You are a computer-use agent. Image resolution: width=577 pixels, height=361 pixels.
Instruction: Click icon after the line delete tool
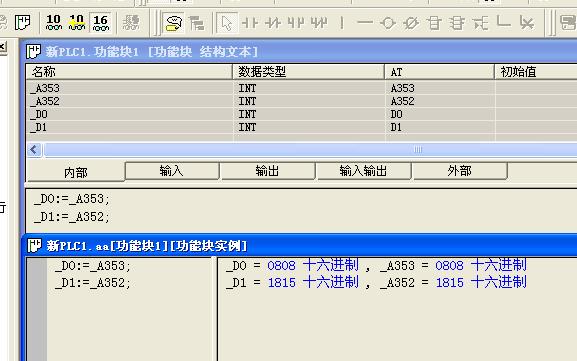point(568,23)
